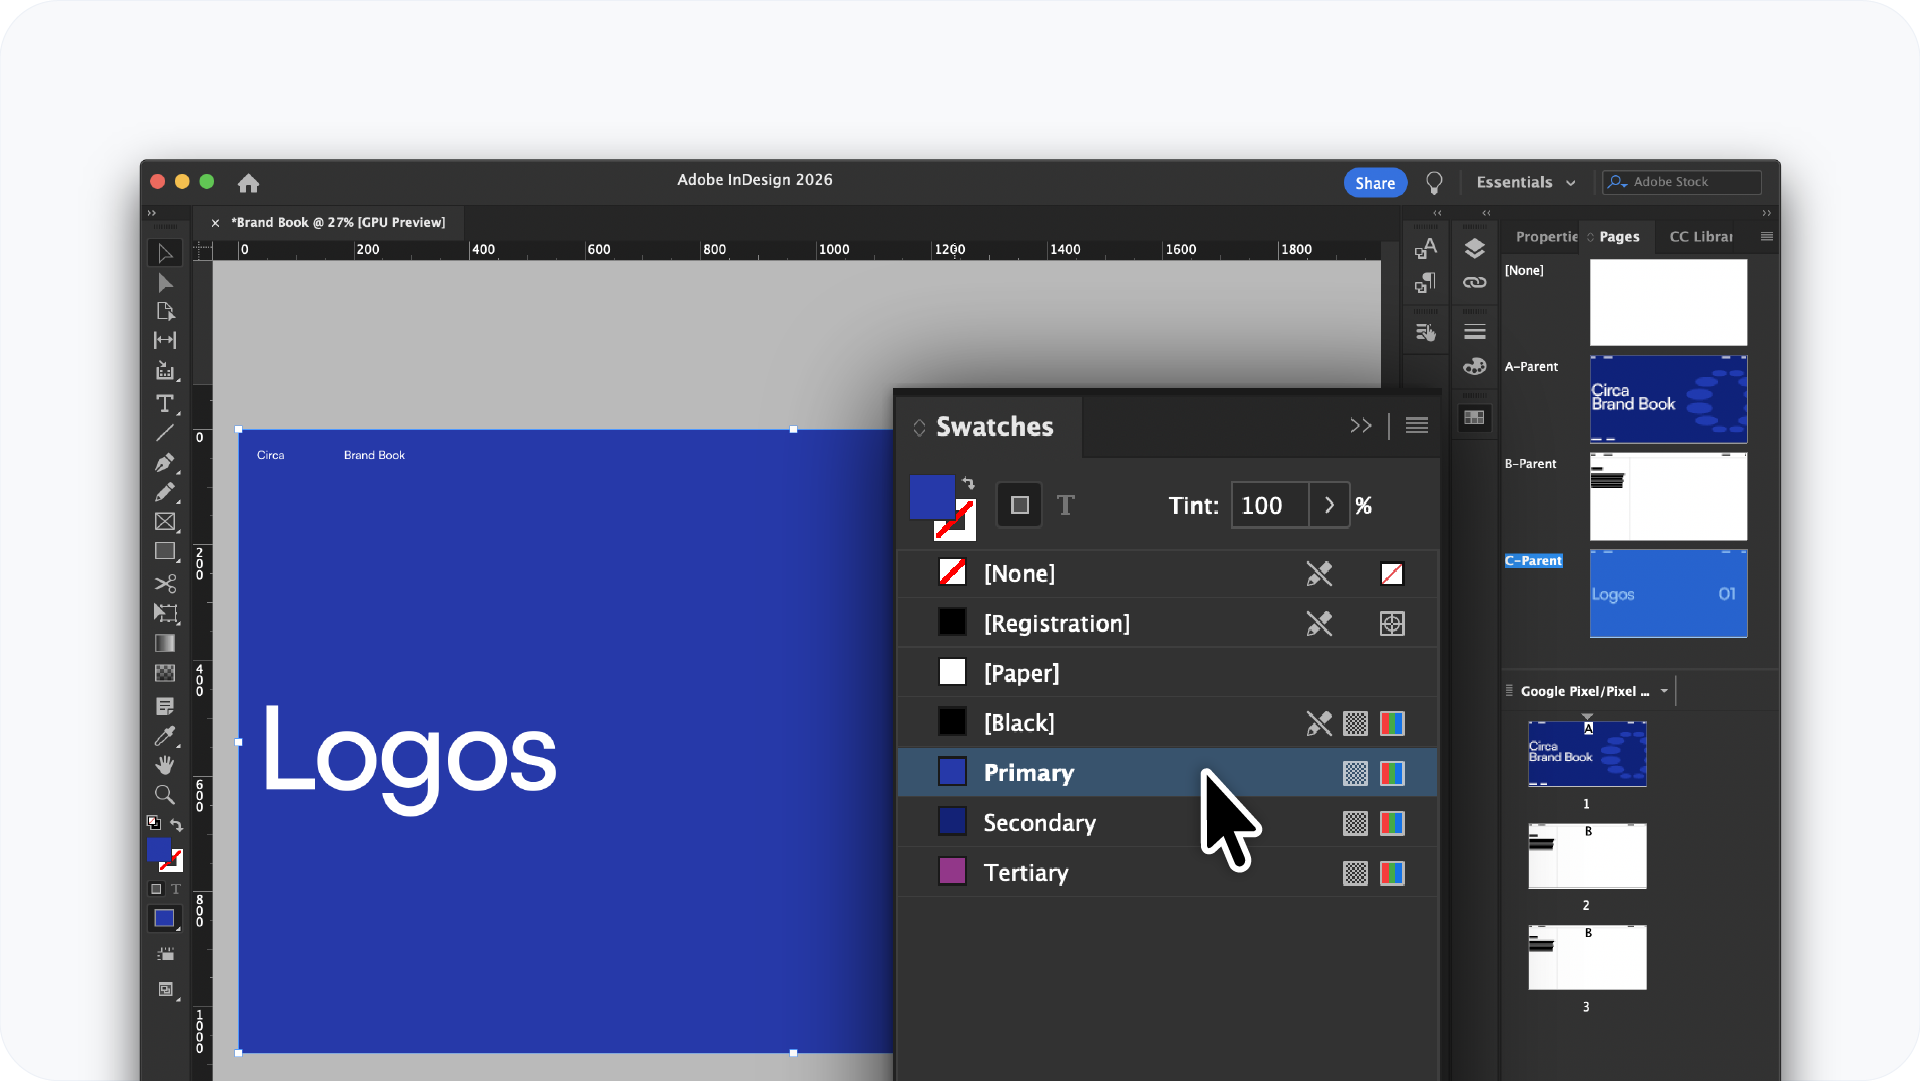Open the Pages panel menu
1920x1081 pixels.
pyautogui.click(x=1767, y=237)
